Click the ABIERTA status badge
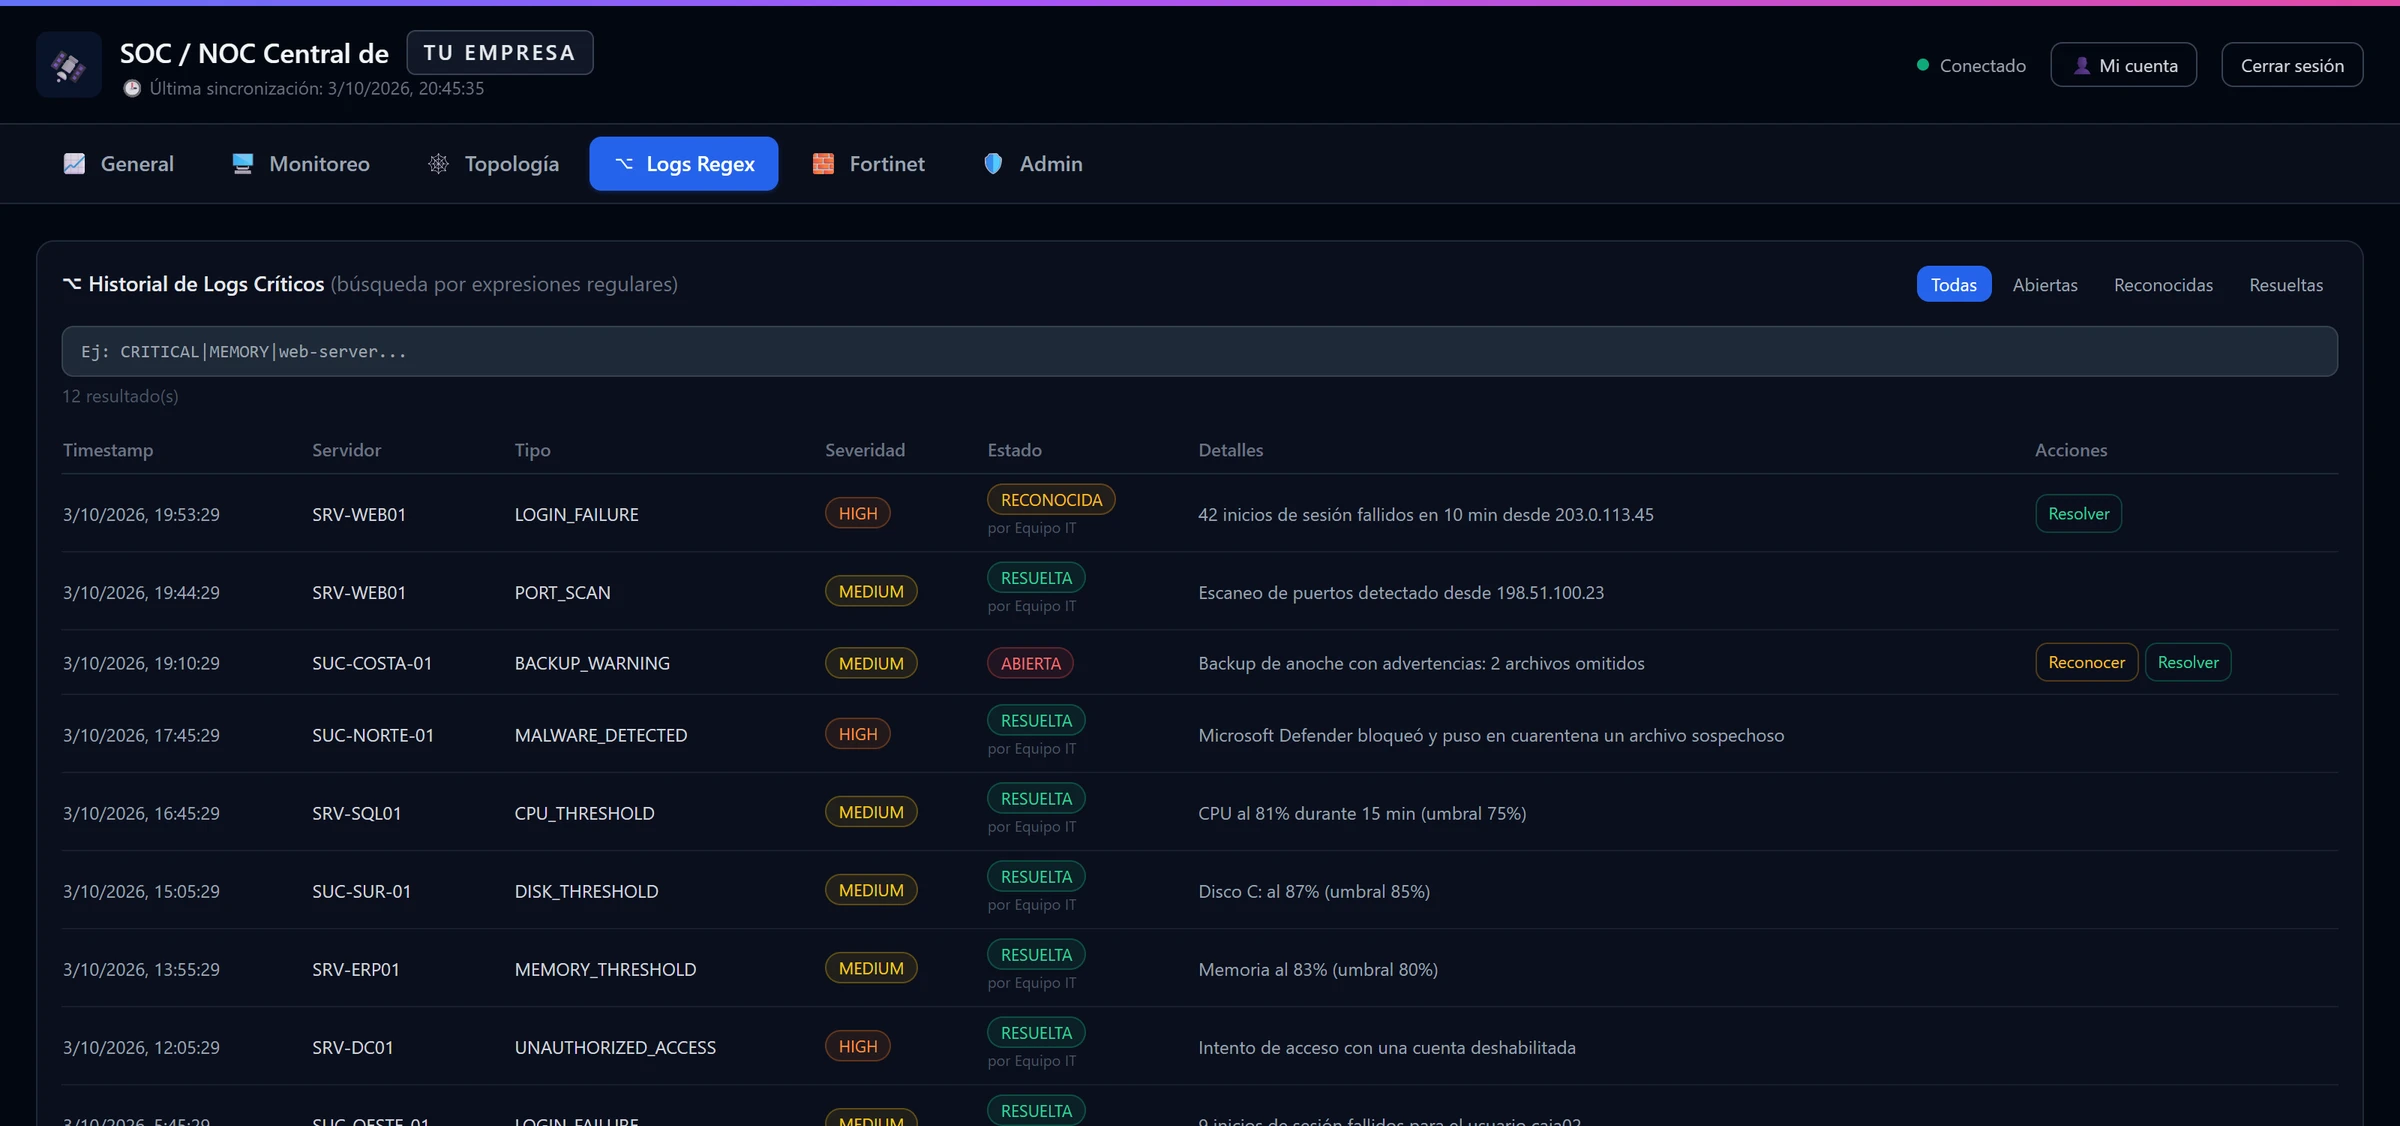 tap(1030, 664)
